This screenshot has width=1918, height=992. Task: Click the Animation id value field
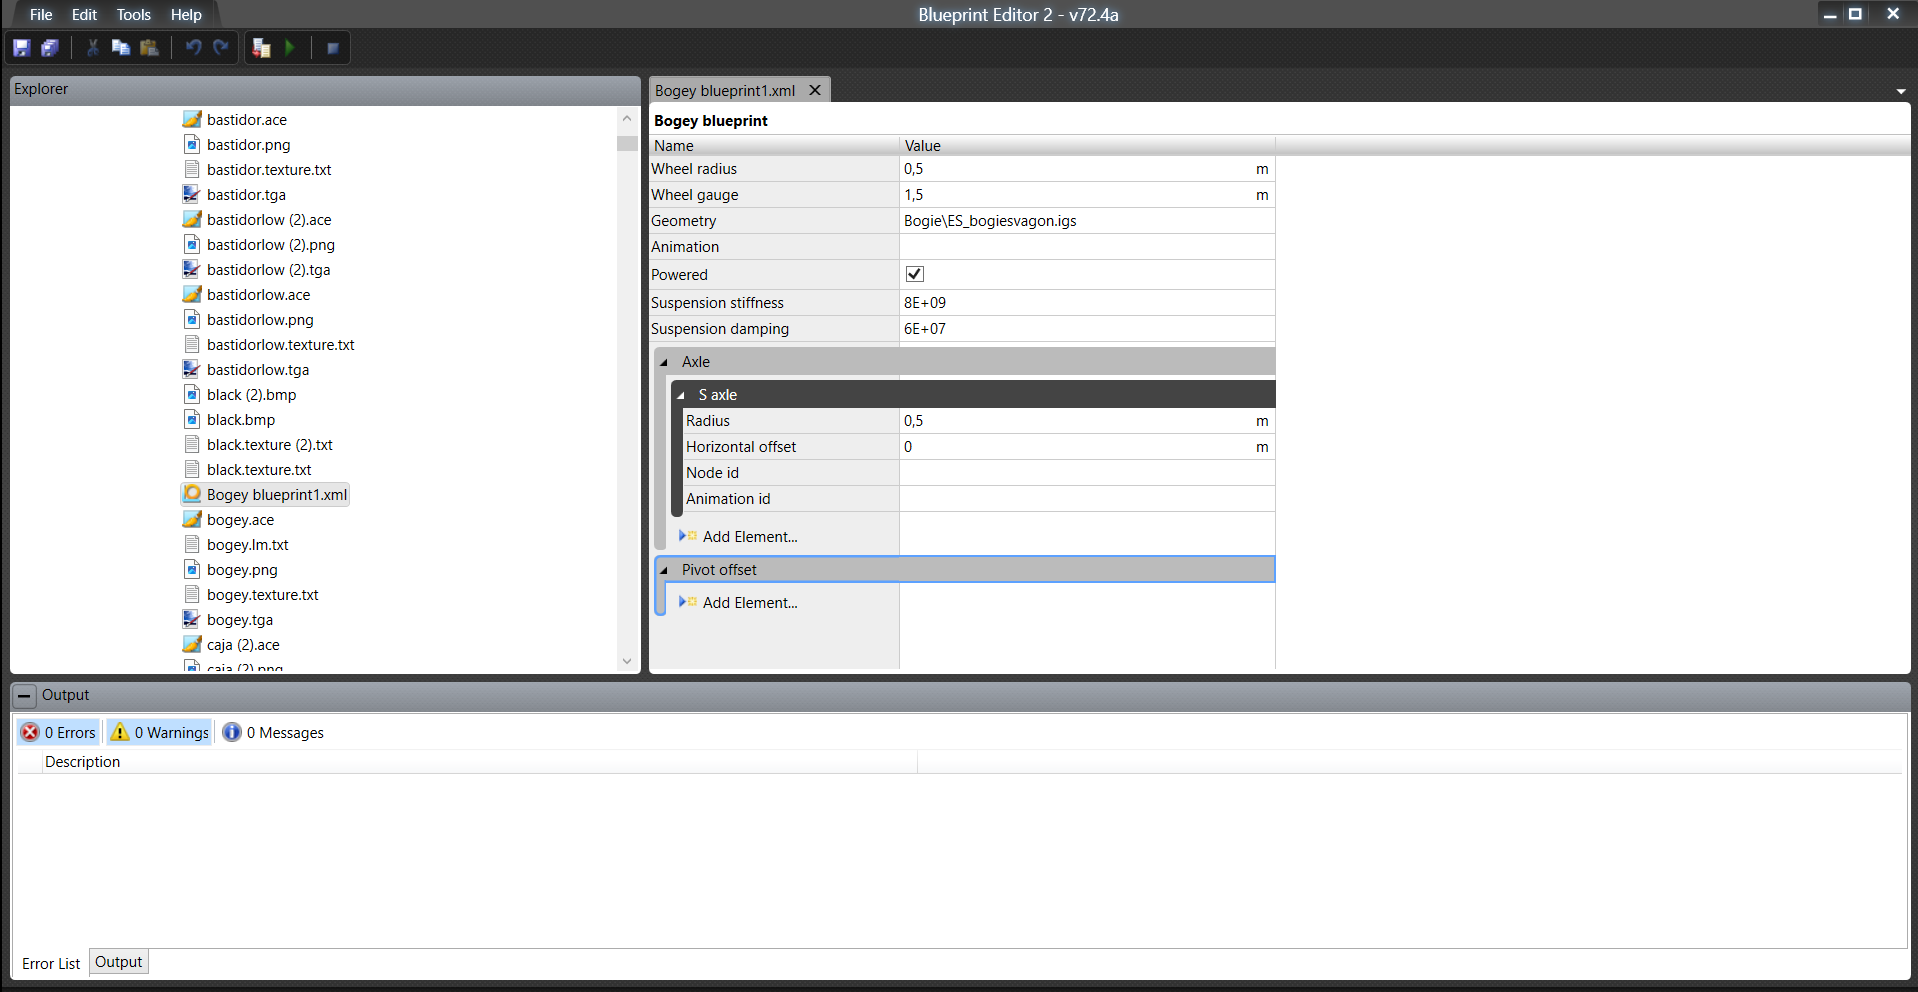[1088, 499]
